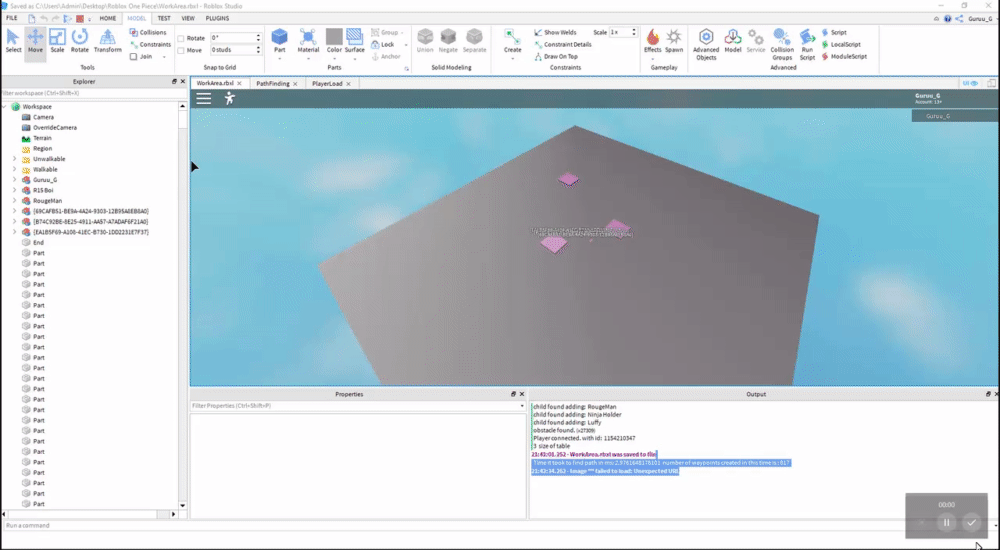Screen dimensions: 1000x550
Task: Insert a new ModuleScript
Action: (844, 57)
